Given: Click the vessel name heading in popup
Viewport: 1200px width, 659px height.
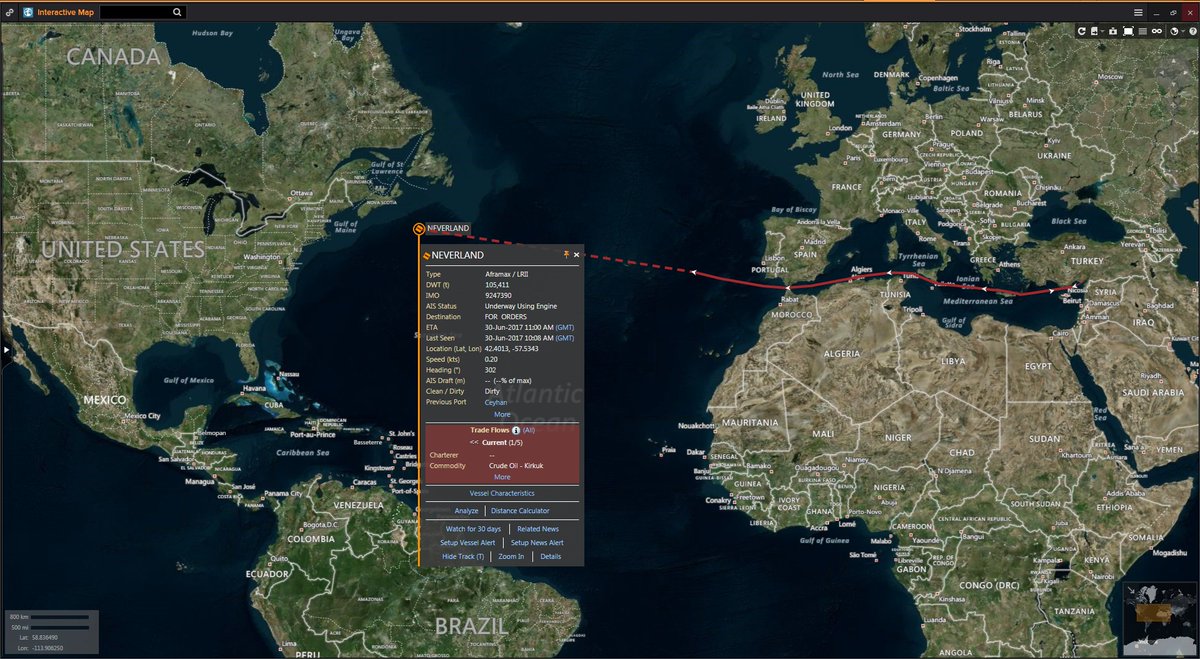Looking at the screenshot, I should click(457, 256).
